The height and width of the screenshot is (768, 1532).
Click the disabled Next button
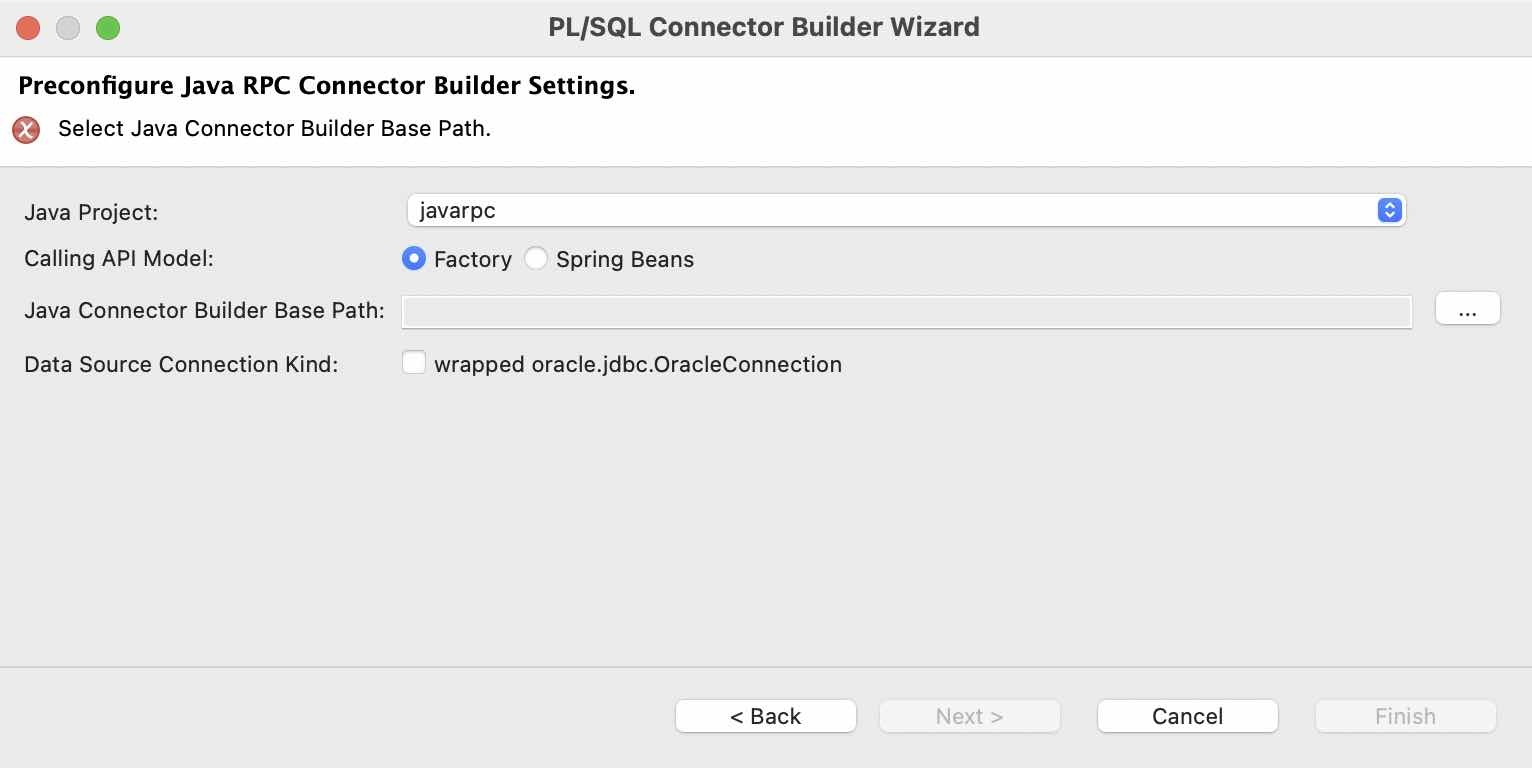(969, 716)
